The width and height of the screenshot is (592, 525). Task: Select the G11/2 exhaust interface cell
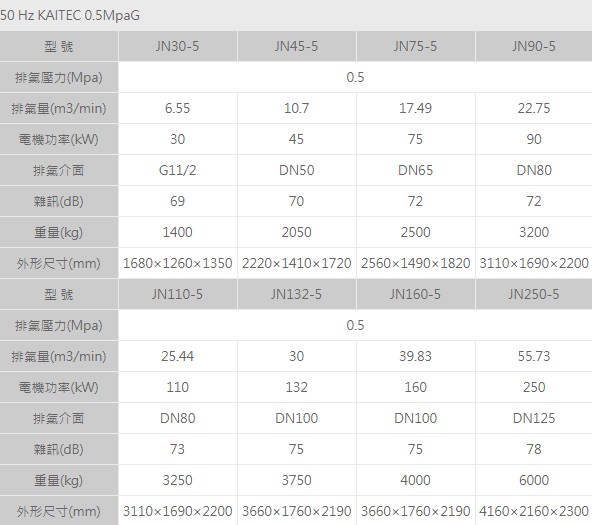[177, 170]
